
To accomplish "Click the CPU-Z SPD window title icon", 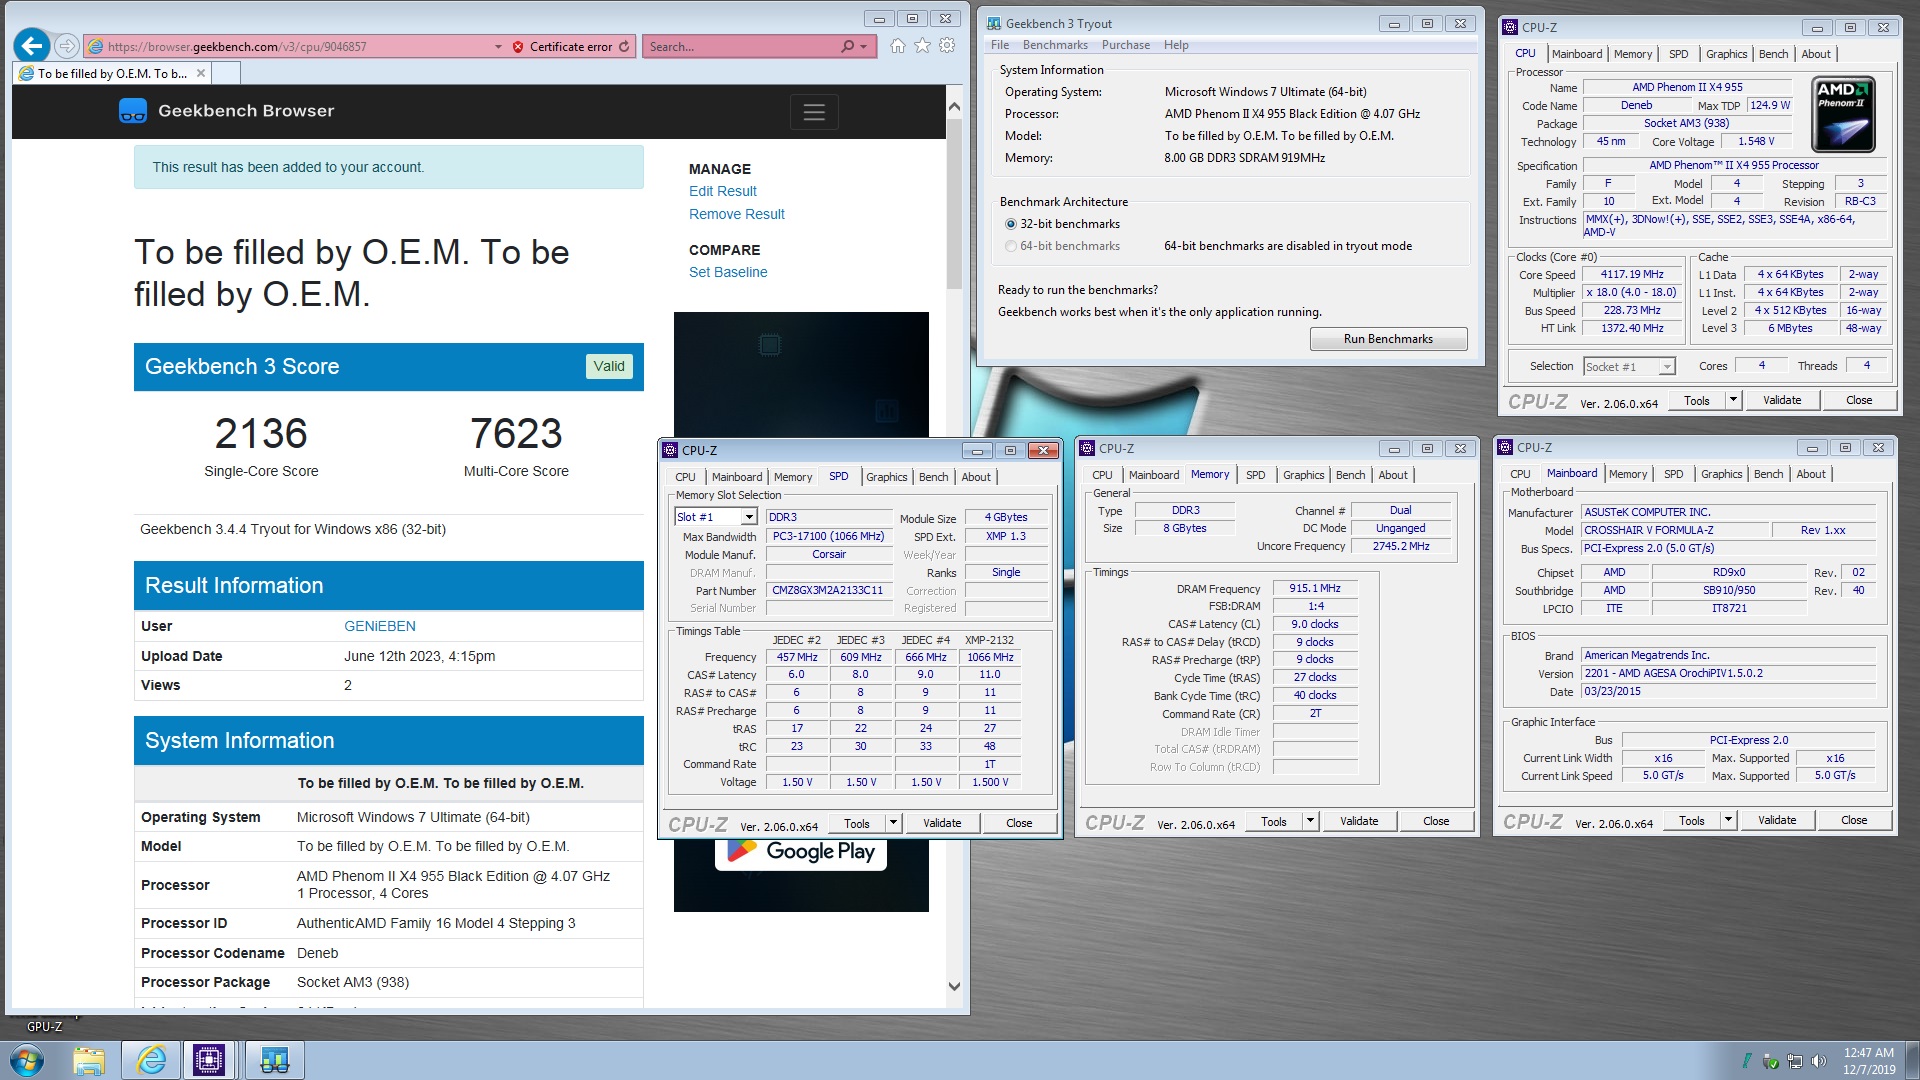I will [x=670, y=450].
